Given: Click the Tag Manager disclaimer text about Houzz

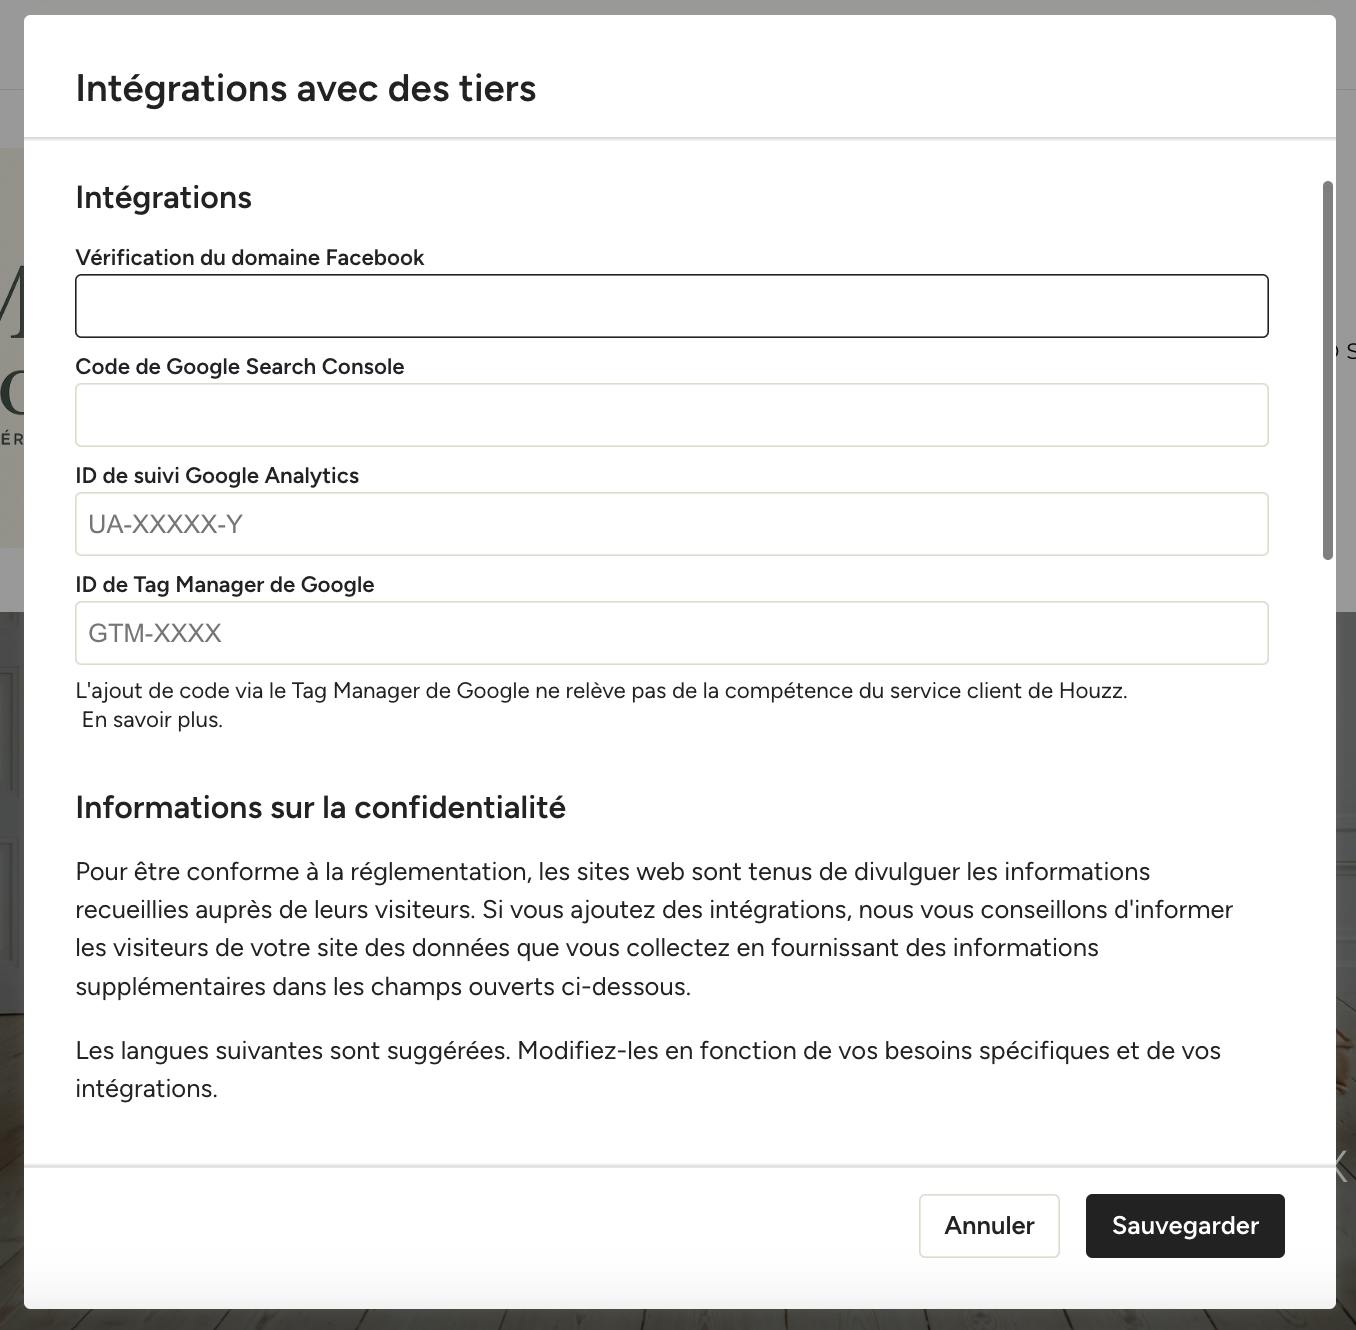Looking at the screenshot, I should tap(602, 691).
